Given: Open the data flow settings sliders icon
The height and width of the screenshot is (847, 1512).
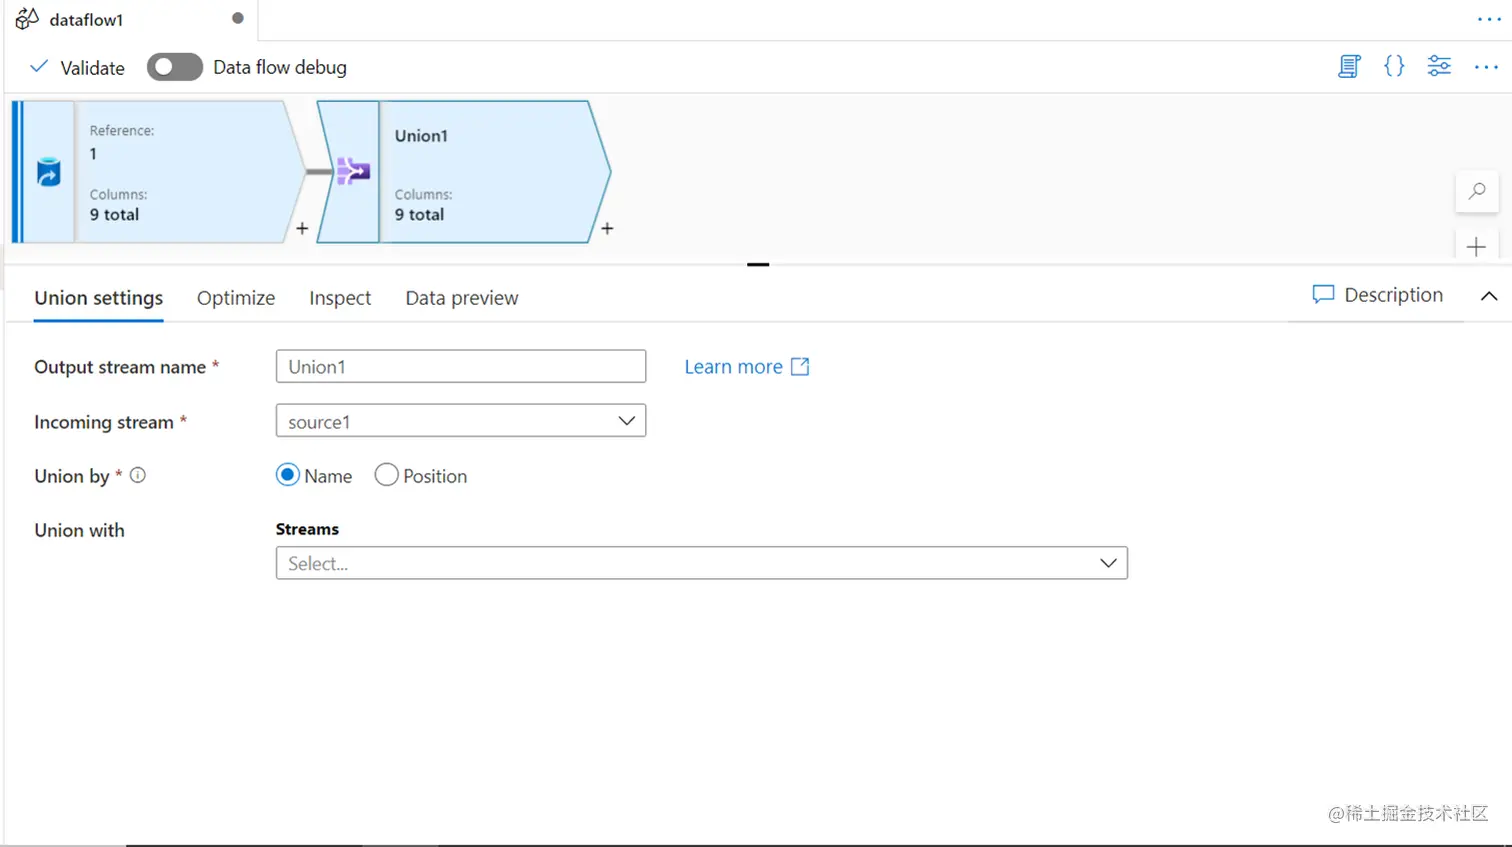Looking at the screenshot, I should (1439, 67).
